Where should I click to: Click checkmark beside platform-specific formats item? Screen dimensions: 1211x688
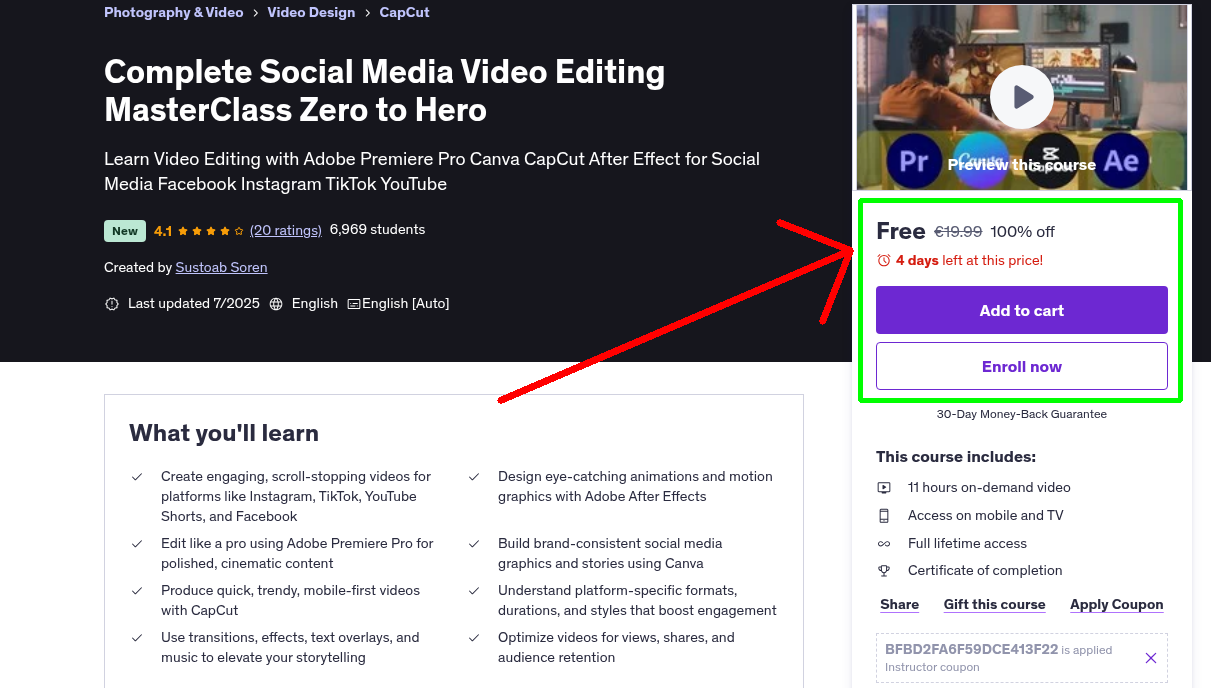[x=474, y=591]
